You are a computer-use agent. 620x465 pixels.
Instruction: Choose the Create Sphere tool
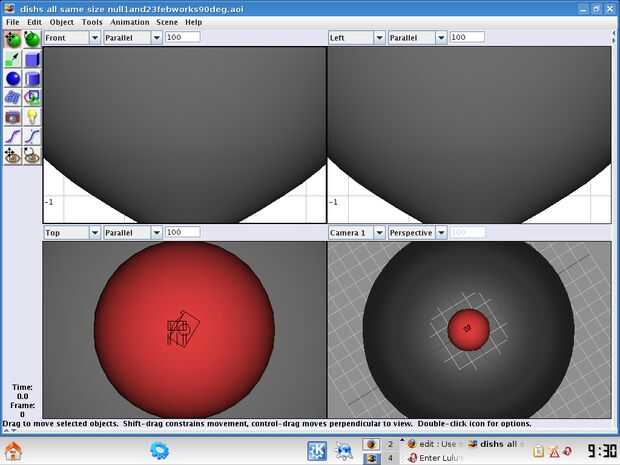pyautogui.click(x=13, y=78)
